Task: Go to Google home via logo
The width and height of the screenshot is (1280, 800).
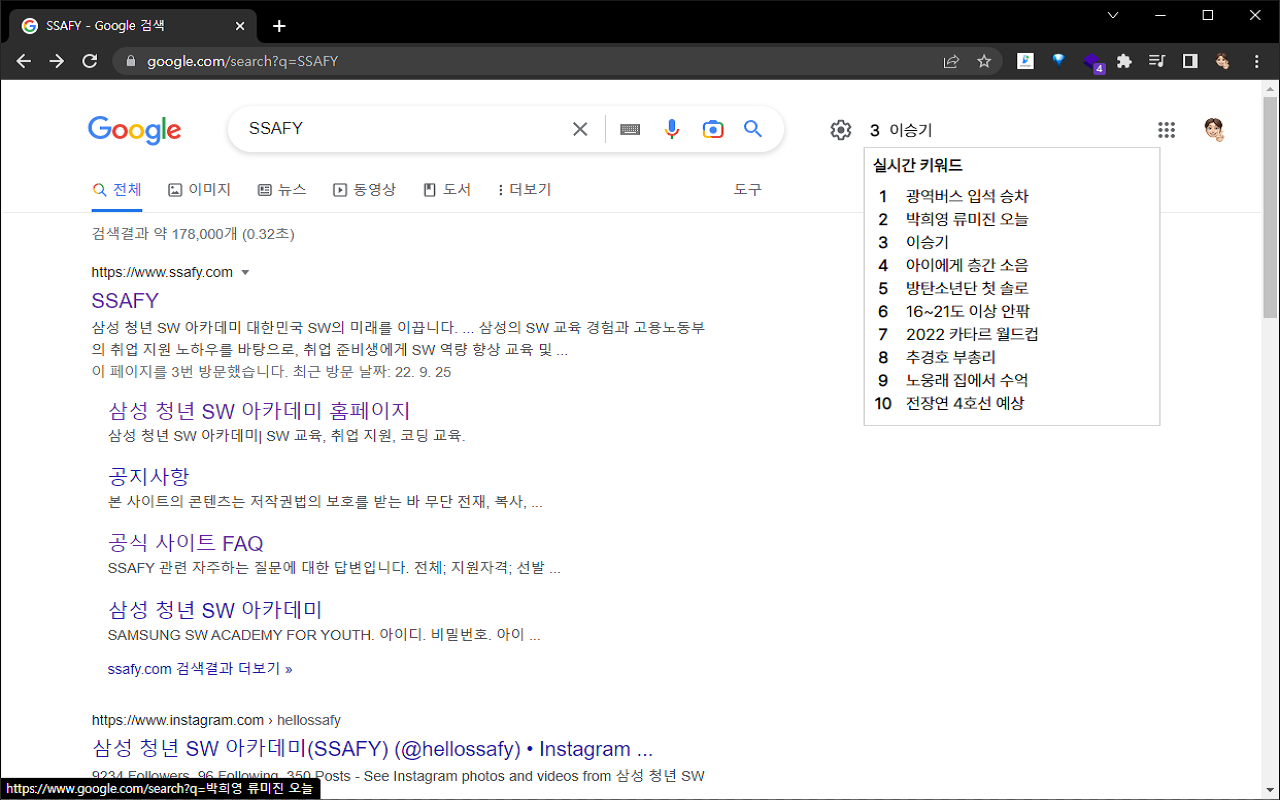Action: [135, 130]
